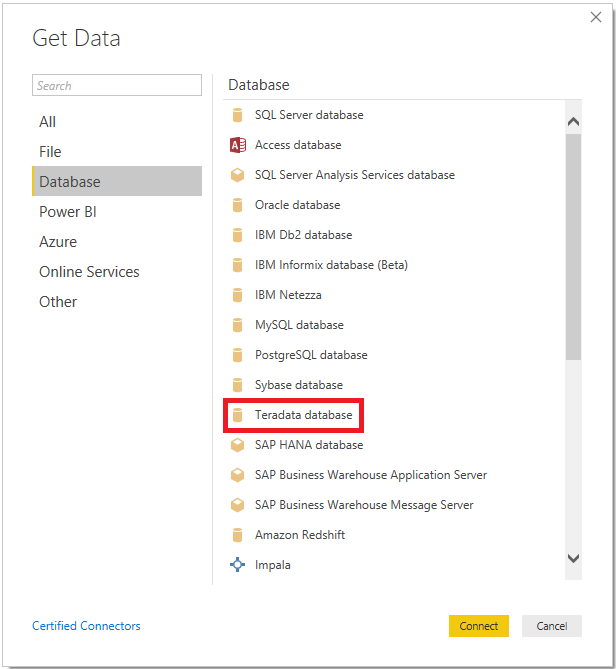
Task: Select the File category
Action: (x=117, y=152)
